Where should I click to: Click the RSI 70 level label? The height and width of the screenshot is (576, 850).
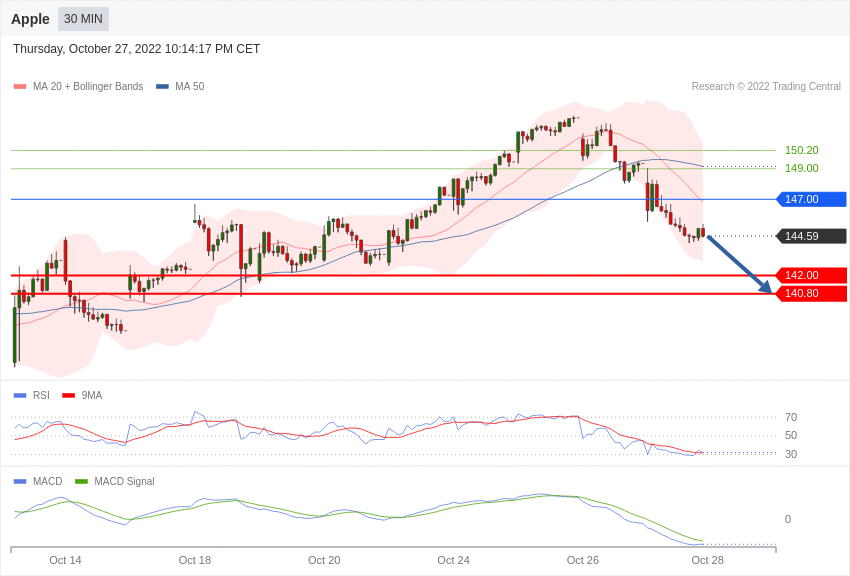(x=791, y=417)
